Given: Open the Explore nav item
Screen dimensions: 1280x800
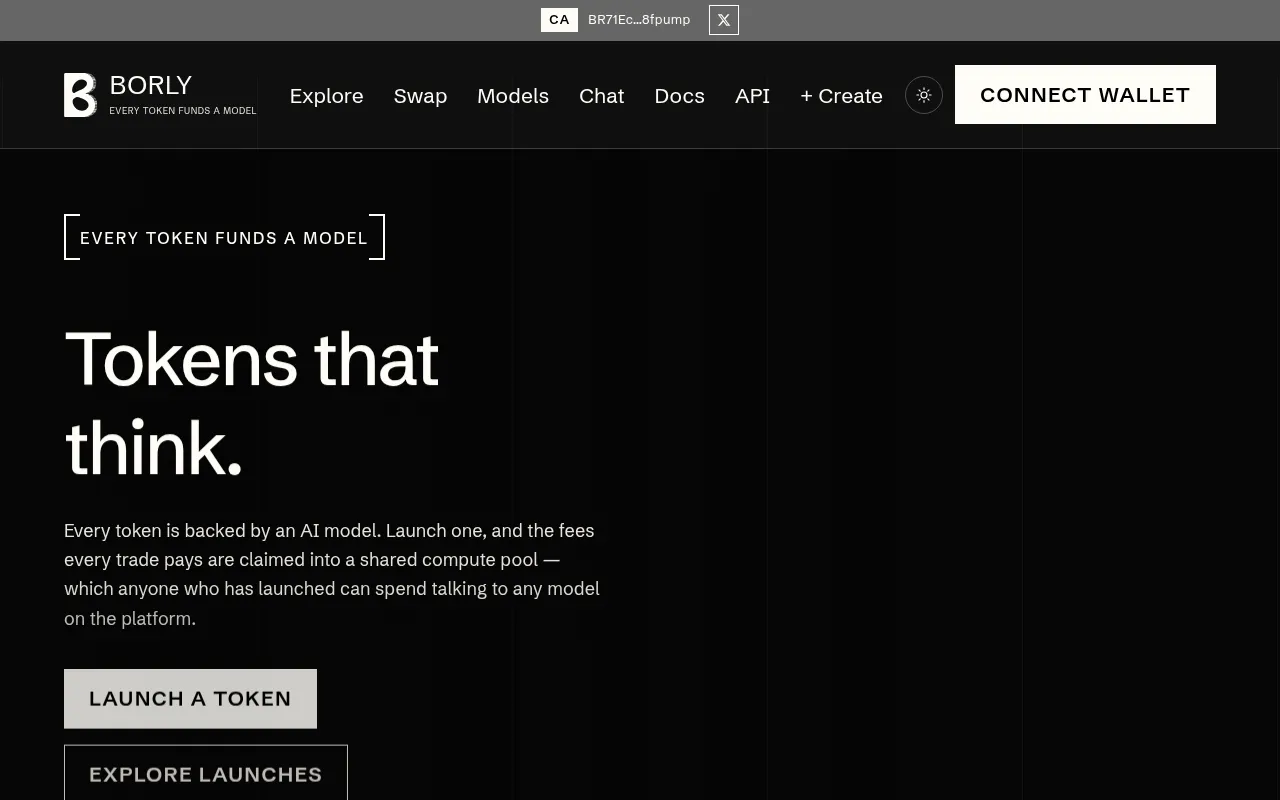Looking at the screenshot, I should pos(327,96).
